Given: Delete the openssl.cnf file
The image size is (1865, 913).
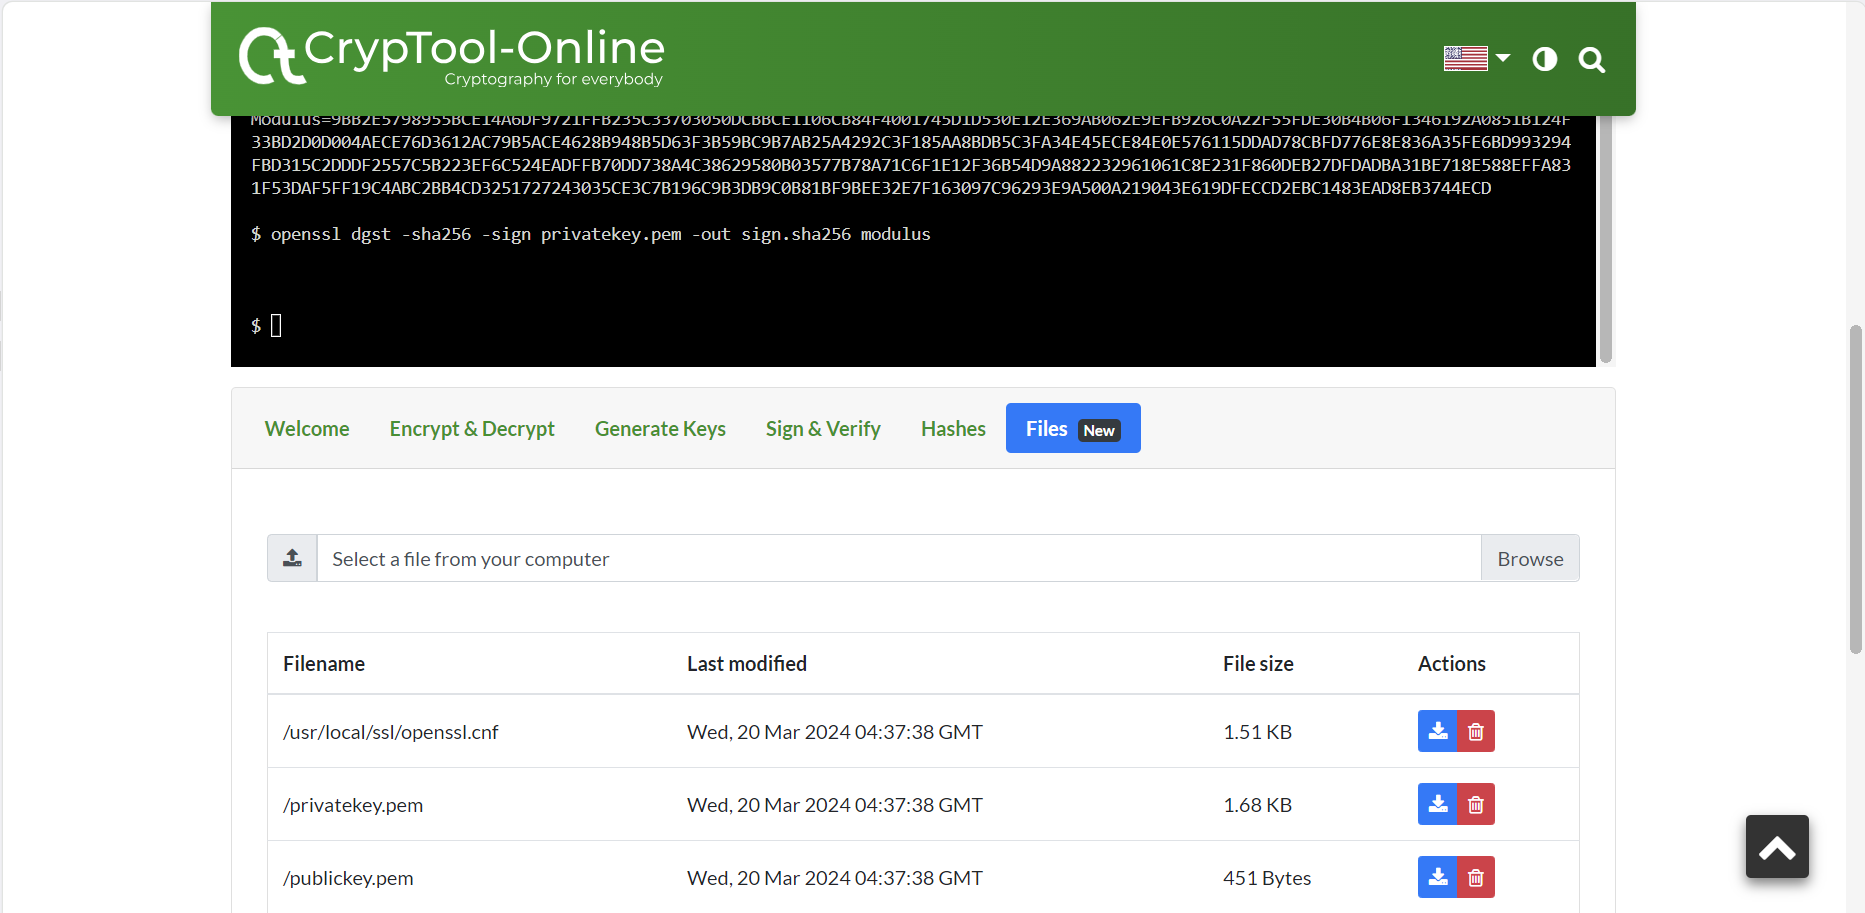Looking at the screenshot, I should click(1476, 731).
